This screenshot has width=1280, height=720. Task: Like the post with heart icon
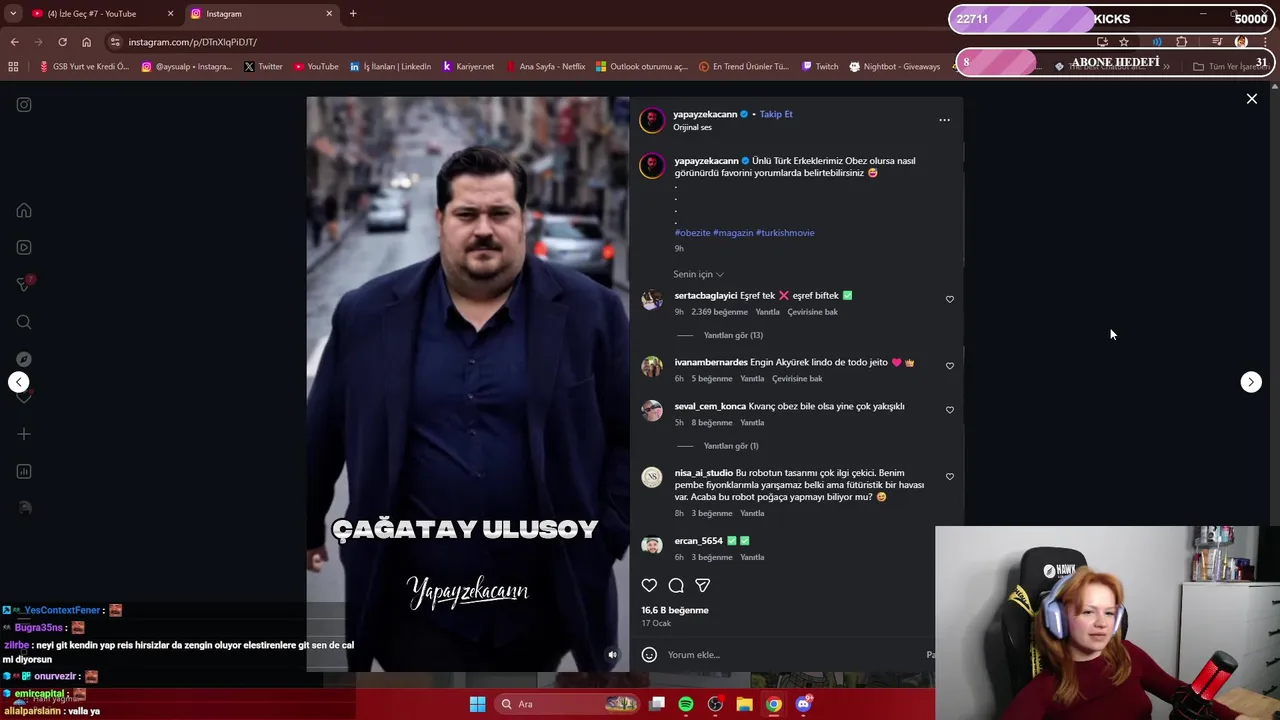[x=650, y=586]
